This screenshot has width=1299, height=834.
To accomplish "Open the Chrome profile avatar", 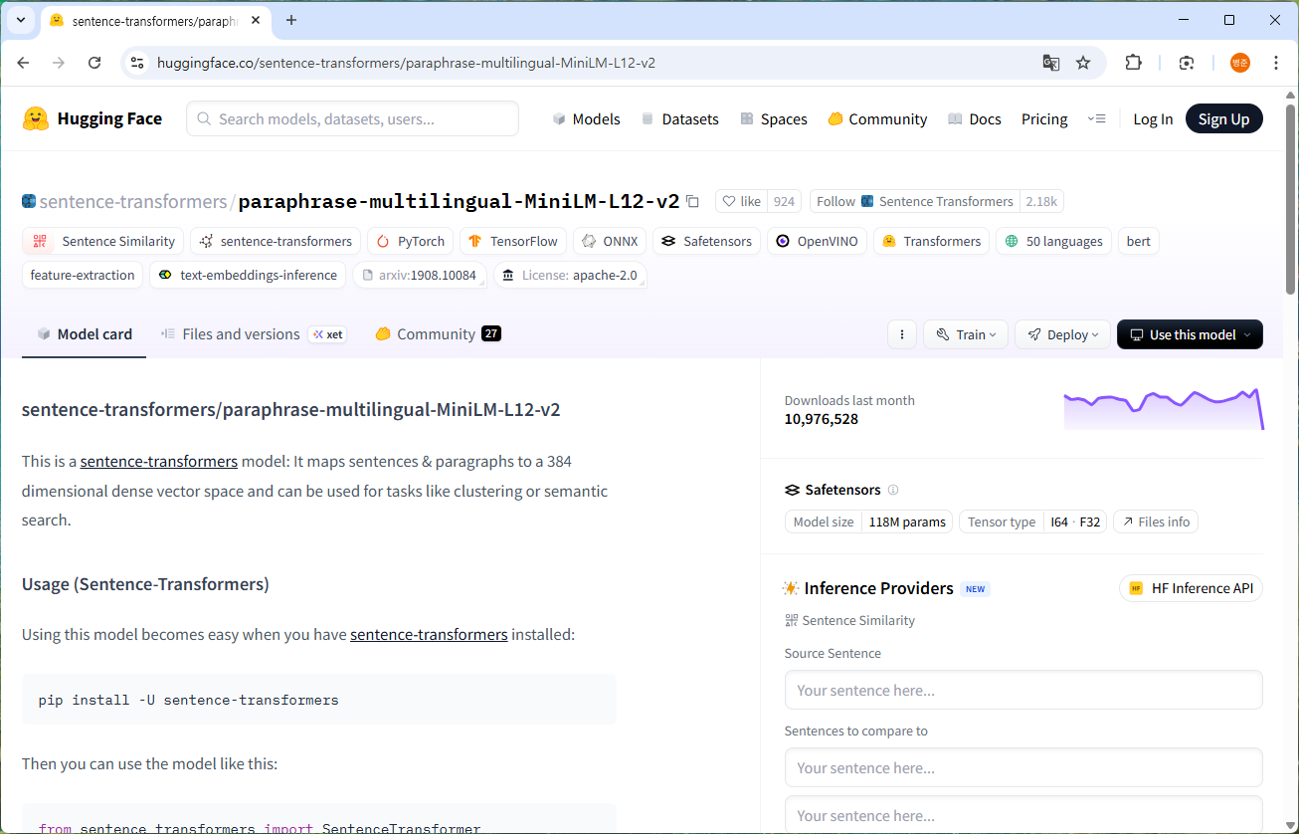I will click(1240, 63).
